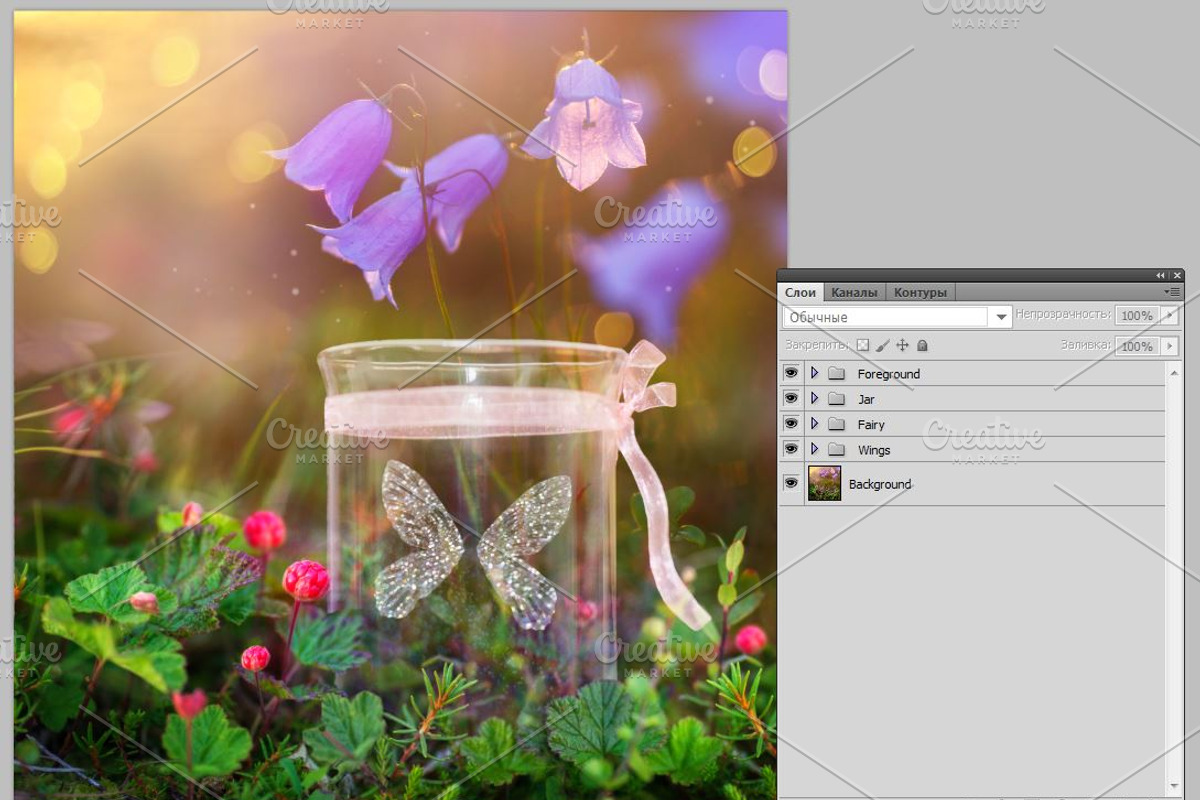Image resolution: width=1200 pixels, height=800 pixels.
Task: Toggle lock image pixels brush icon
Action: (882, 345)
